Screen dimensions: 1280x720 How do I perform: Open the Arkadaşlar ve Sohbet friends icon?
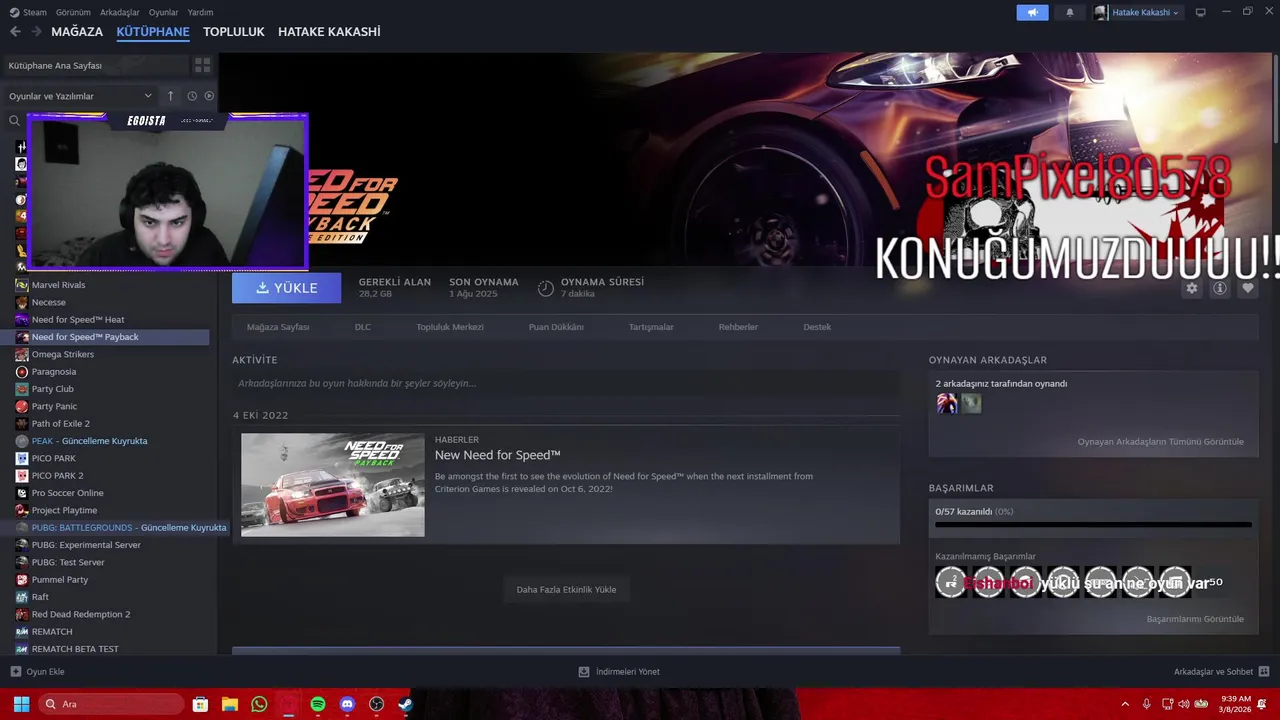click(1264, 672)
